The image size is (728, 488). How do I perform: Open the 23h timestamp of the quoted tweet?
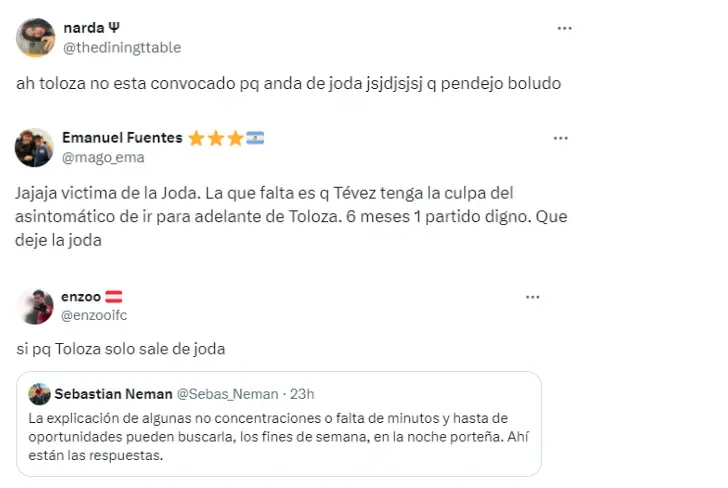pyautogui.click(x=302, y=394)
